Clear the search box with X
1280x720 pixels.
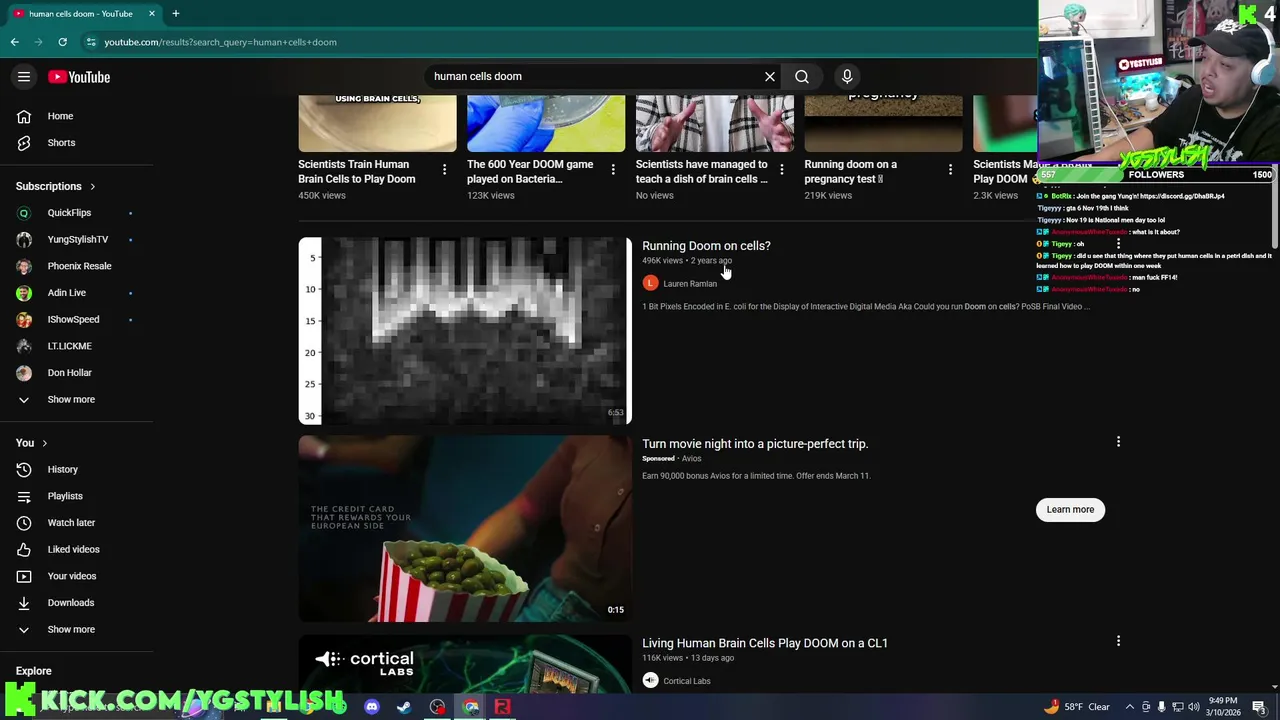coord(770,76)
